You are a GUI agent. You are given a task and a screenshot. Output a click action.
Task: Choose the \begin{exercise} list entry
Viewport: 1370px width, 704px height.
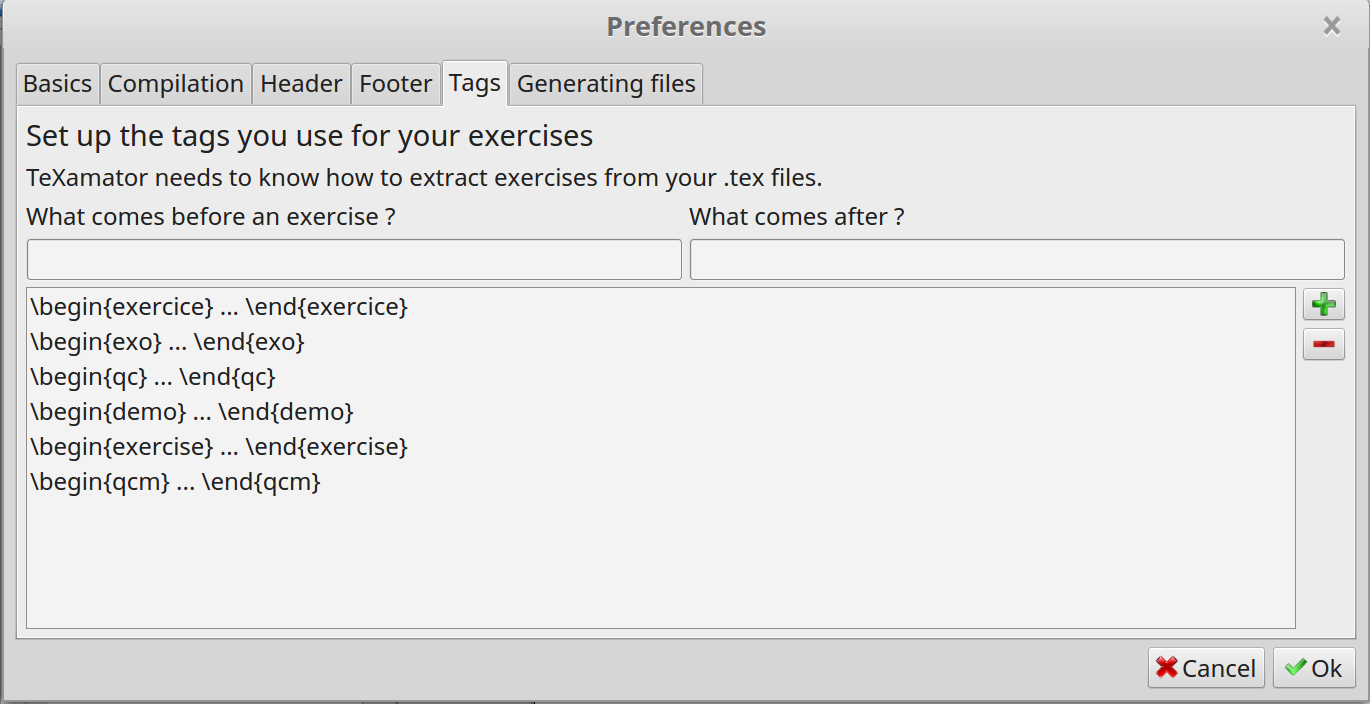[660, 447]
